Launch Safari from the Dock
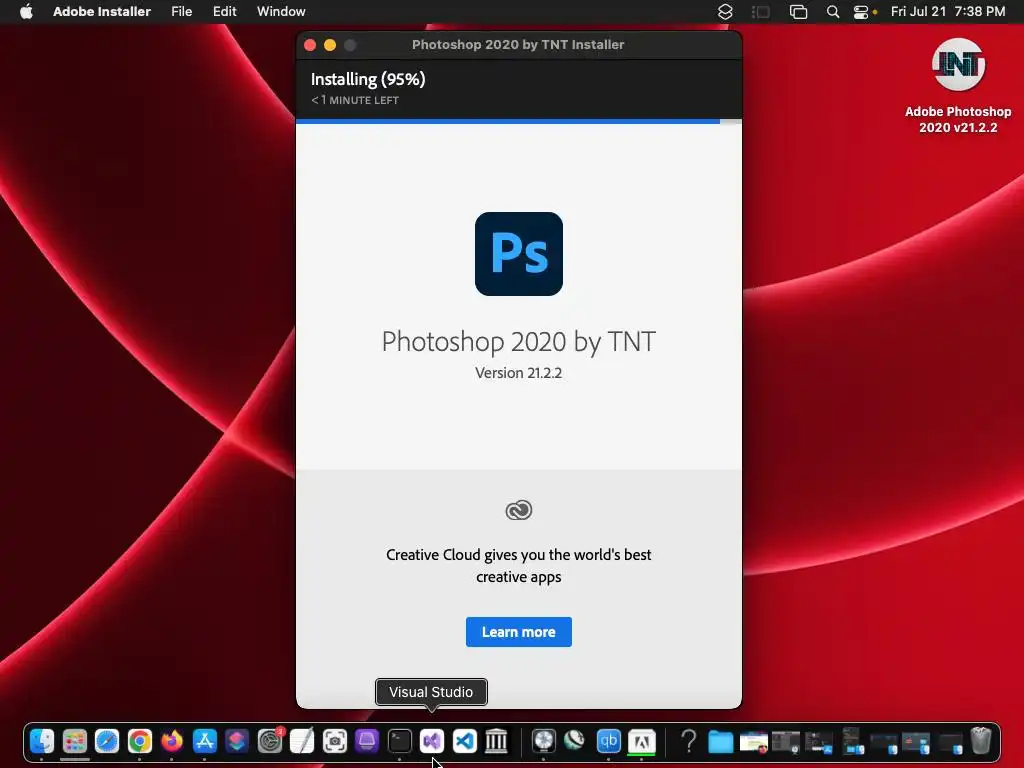The image size is (1024, 768). tap(107, 741)
